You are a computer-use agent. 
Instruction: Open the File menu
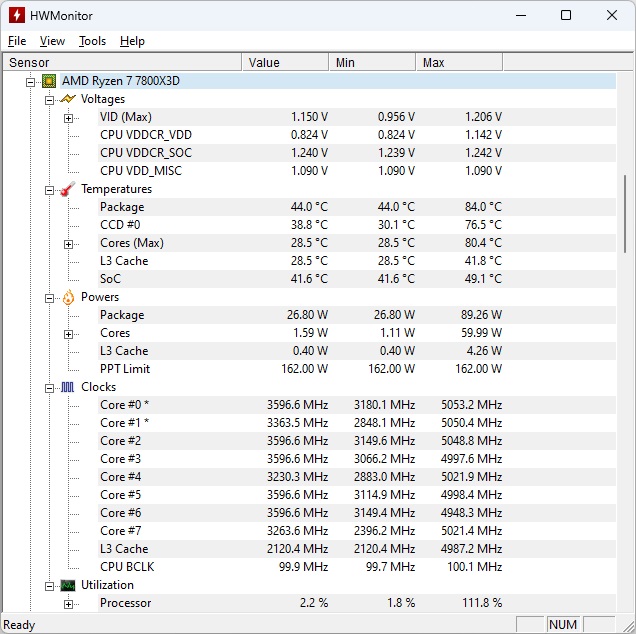(x=17, y=41)
